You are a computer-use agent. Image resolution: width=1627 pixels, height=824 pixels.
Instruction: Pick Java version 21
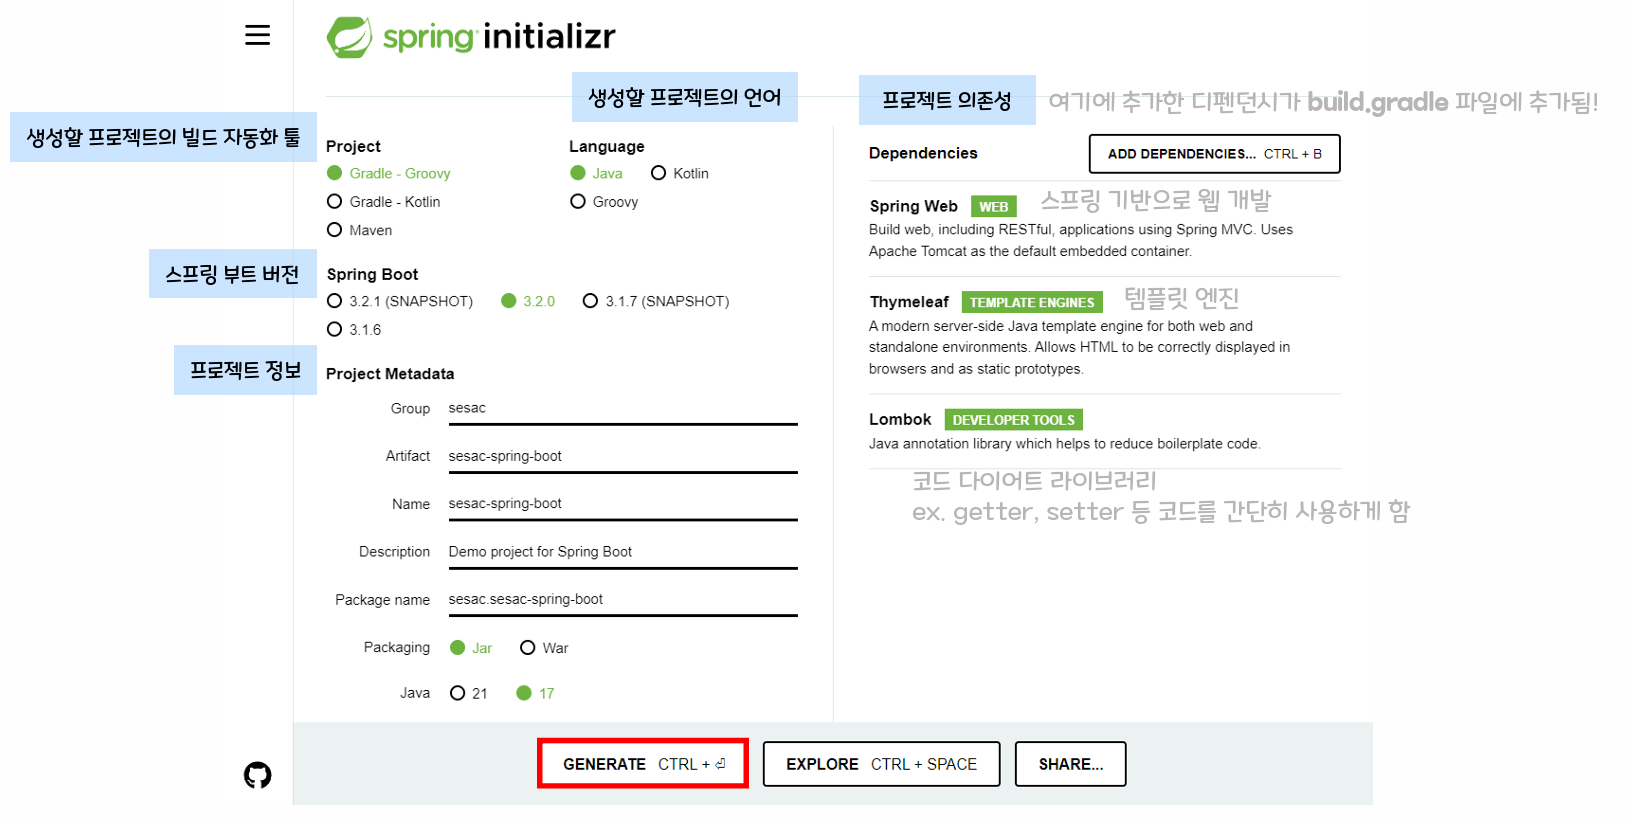pyautogui.click(x=469, y=693)
